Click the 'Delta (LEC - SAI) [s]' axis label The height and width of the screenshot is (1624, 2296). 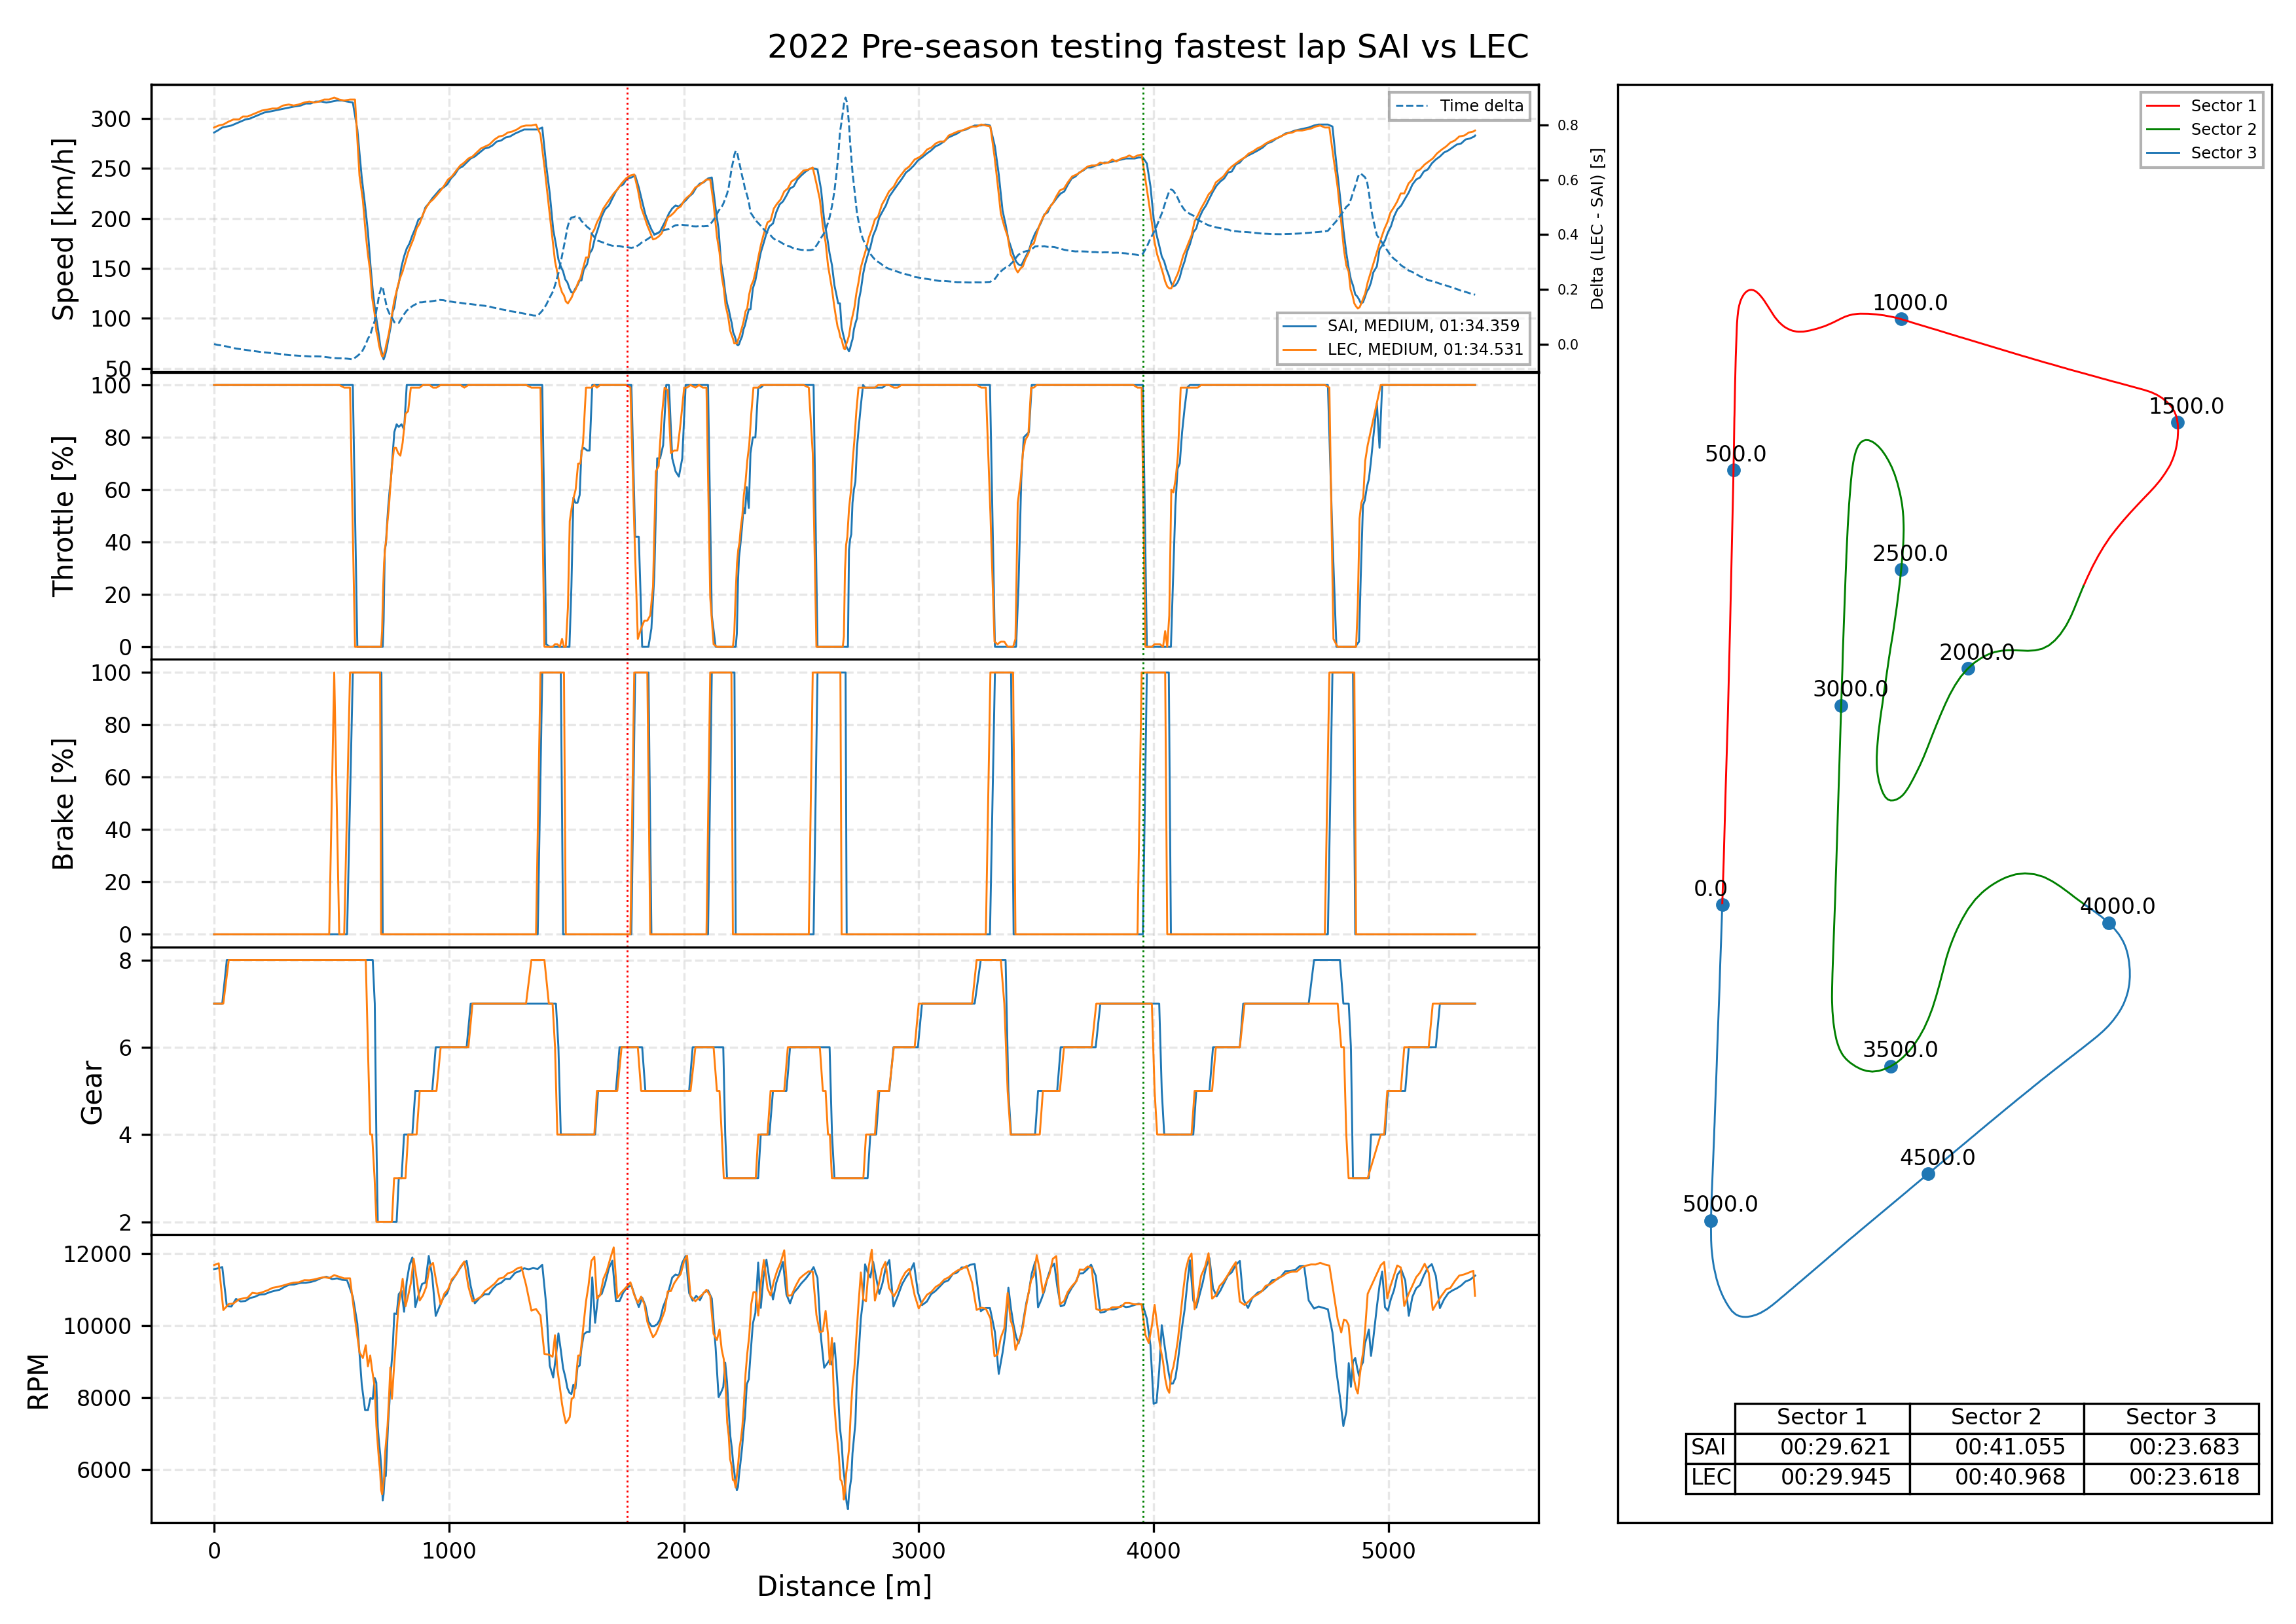coord(1597,229)
